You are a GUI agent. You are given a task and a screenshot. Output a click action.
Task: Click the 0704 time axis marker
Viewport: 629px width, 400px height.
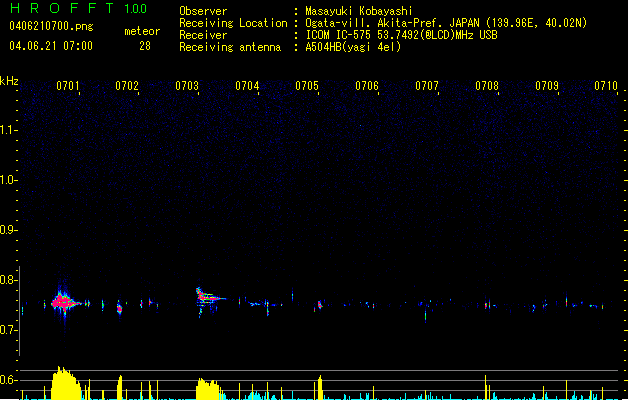[247, 86]
